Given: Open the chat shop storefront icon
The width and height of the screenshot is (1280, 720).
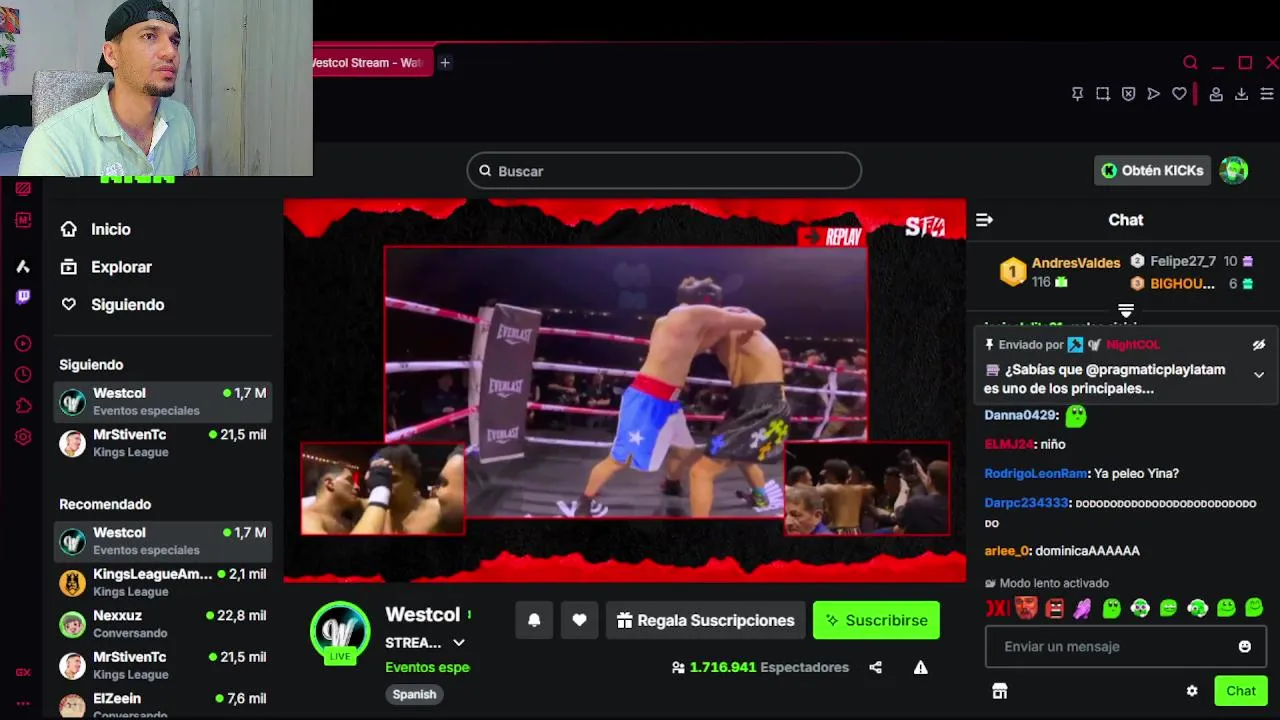Looking at the screenshot, I should click(999, 691).
